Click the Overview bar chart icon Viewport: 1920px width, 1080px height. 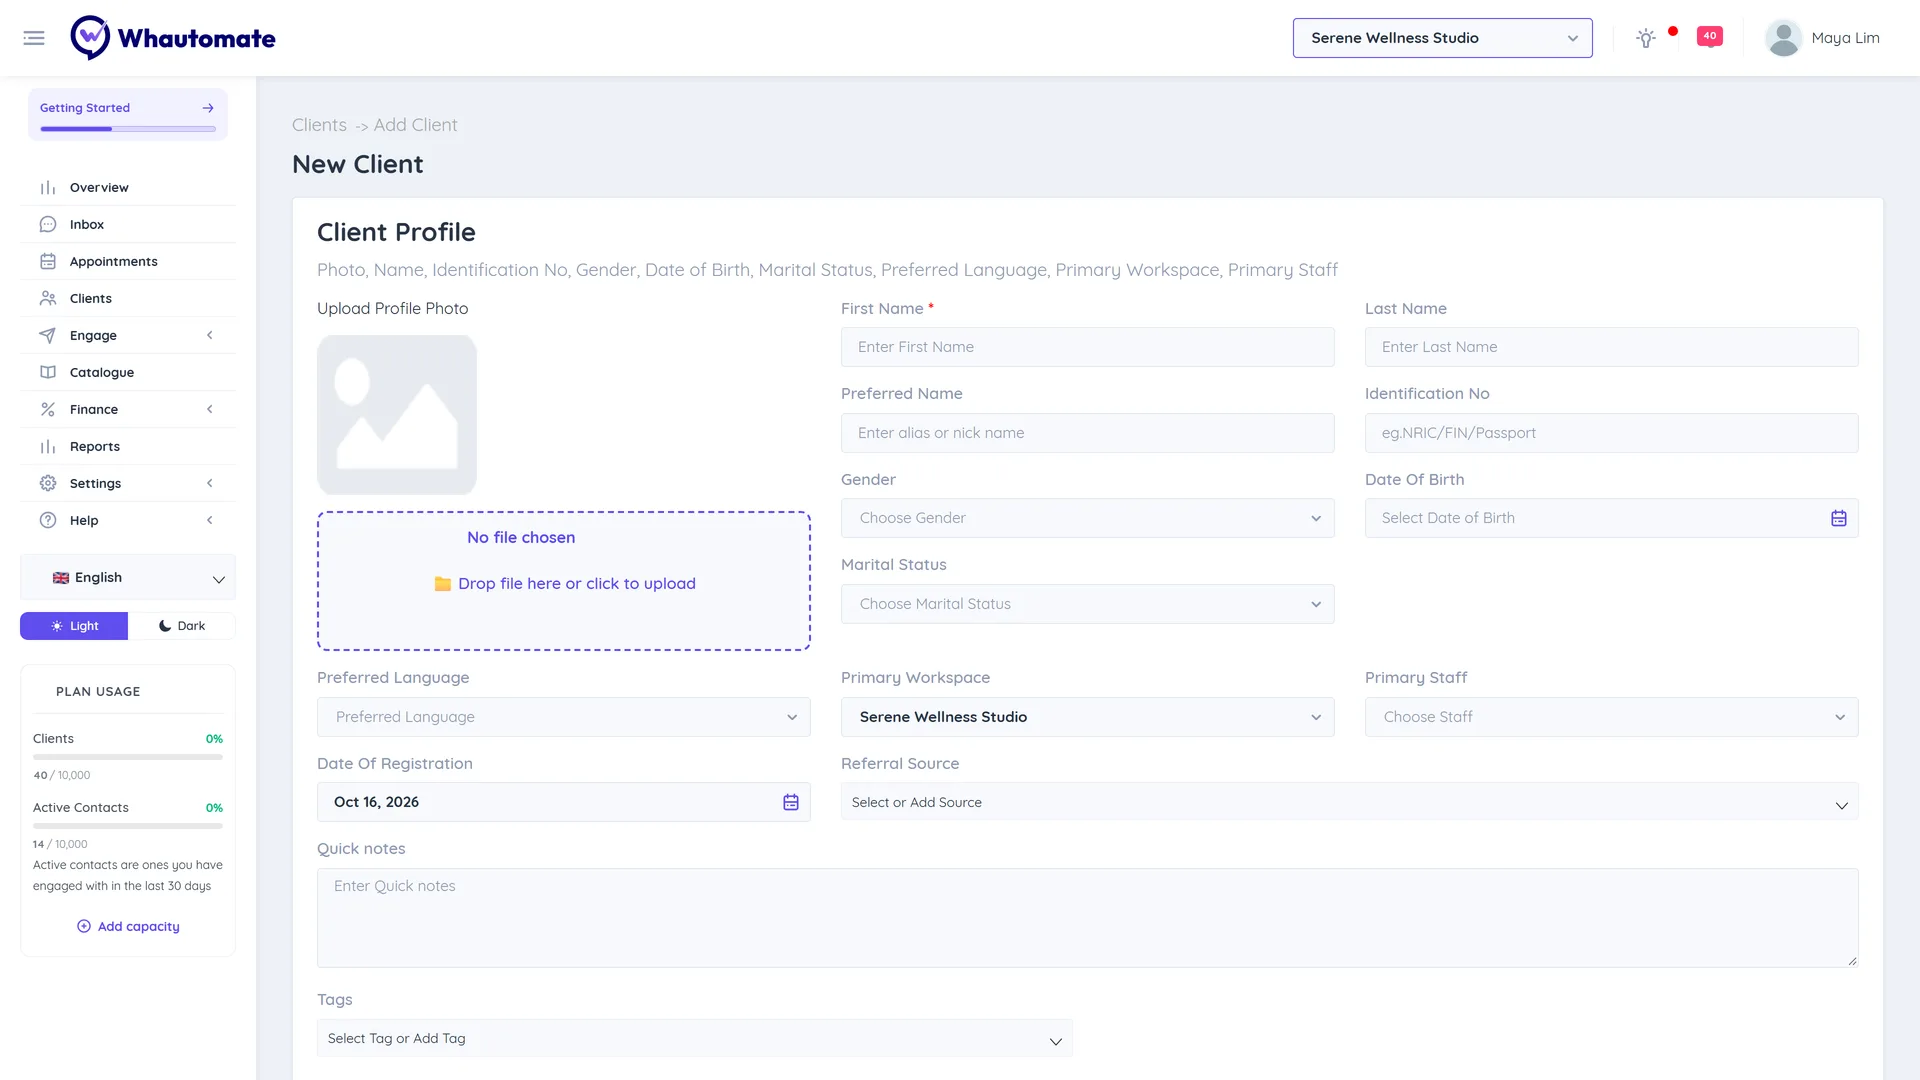pos(48,188)
